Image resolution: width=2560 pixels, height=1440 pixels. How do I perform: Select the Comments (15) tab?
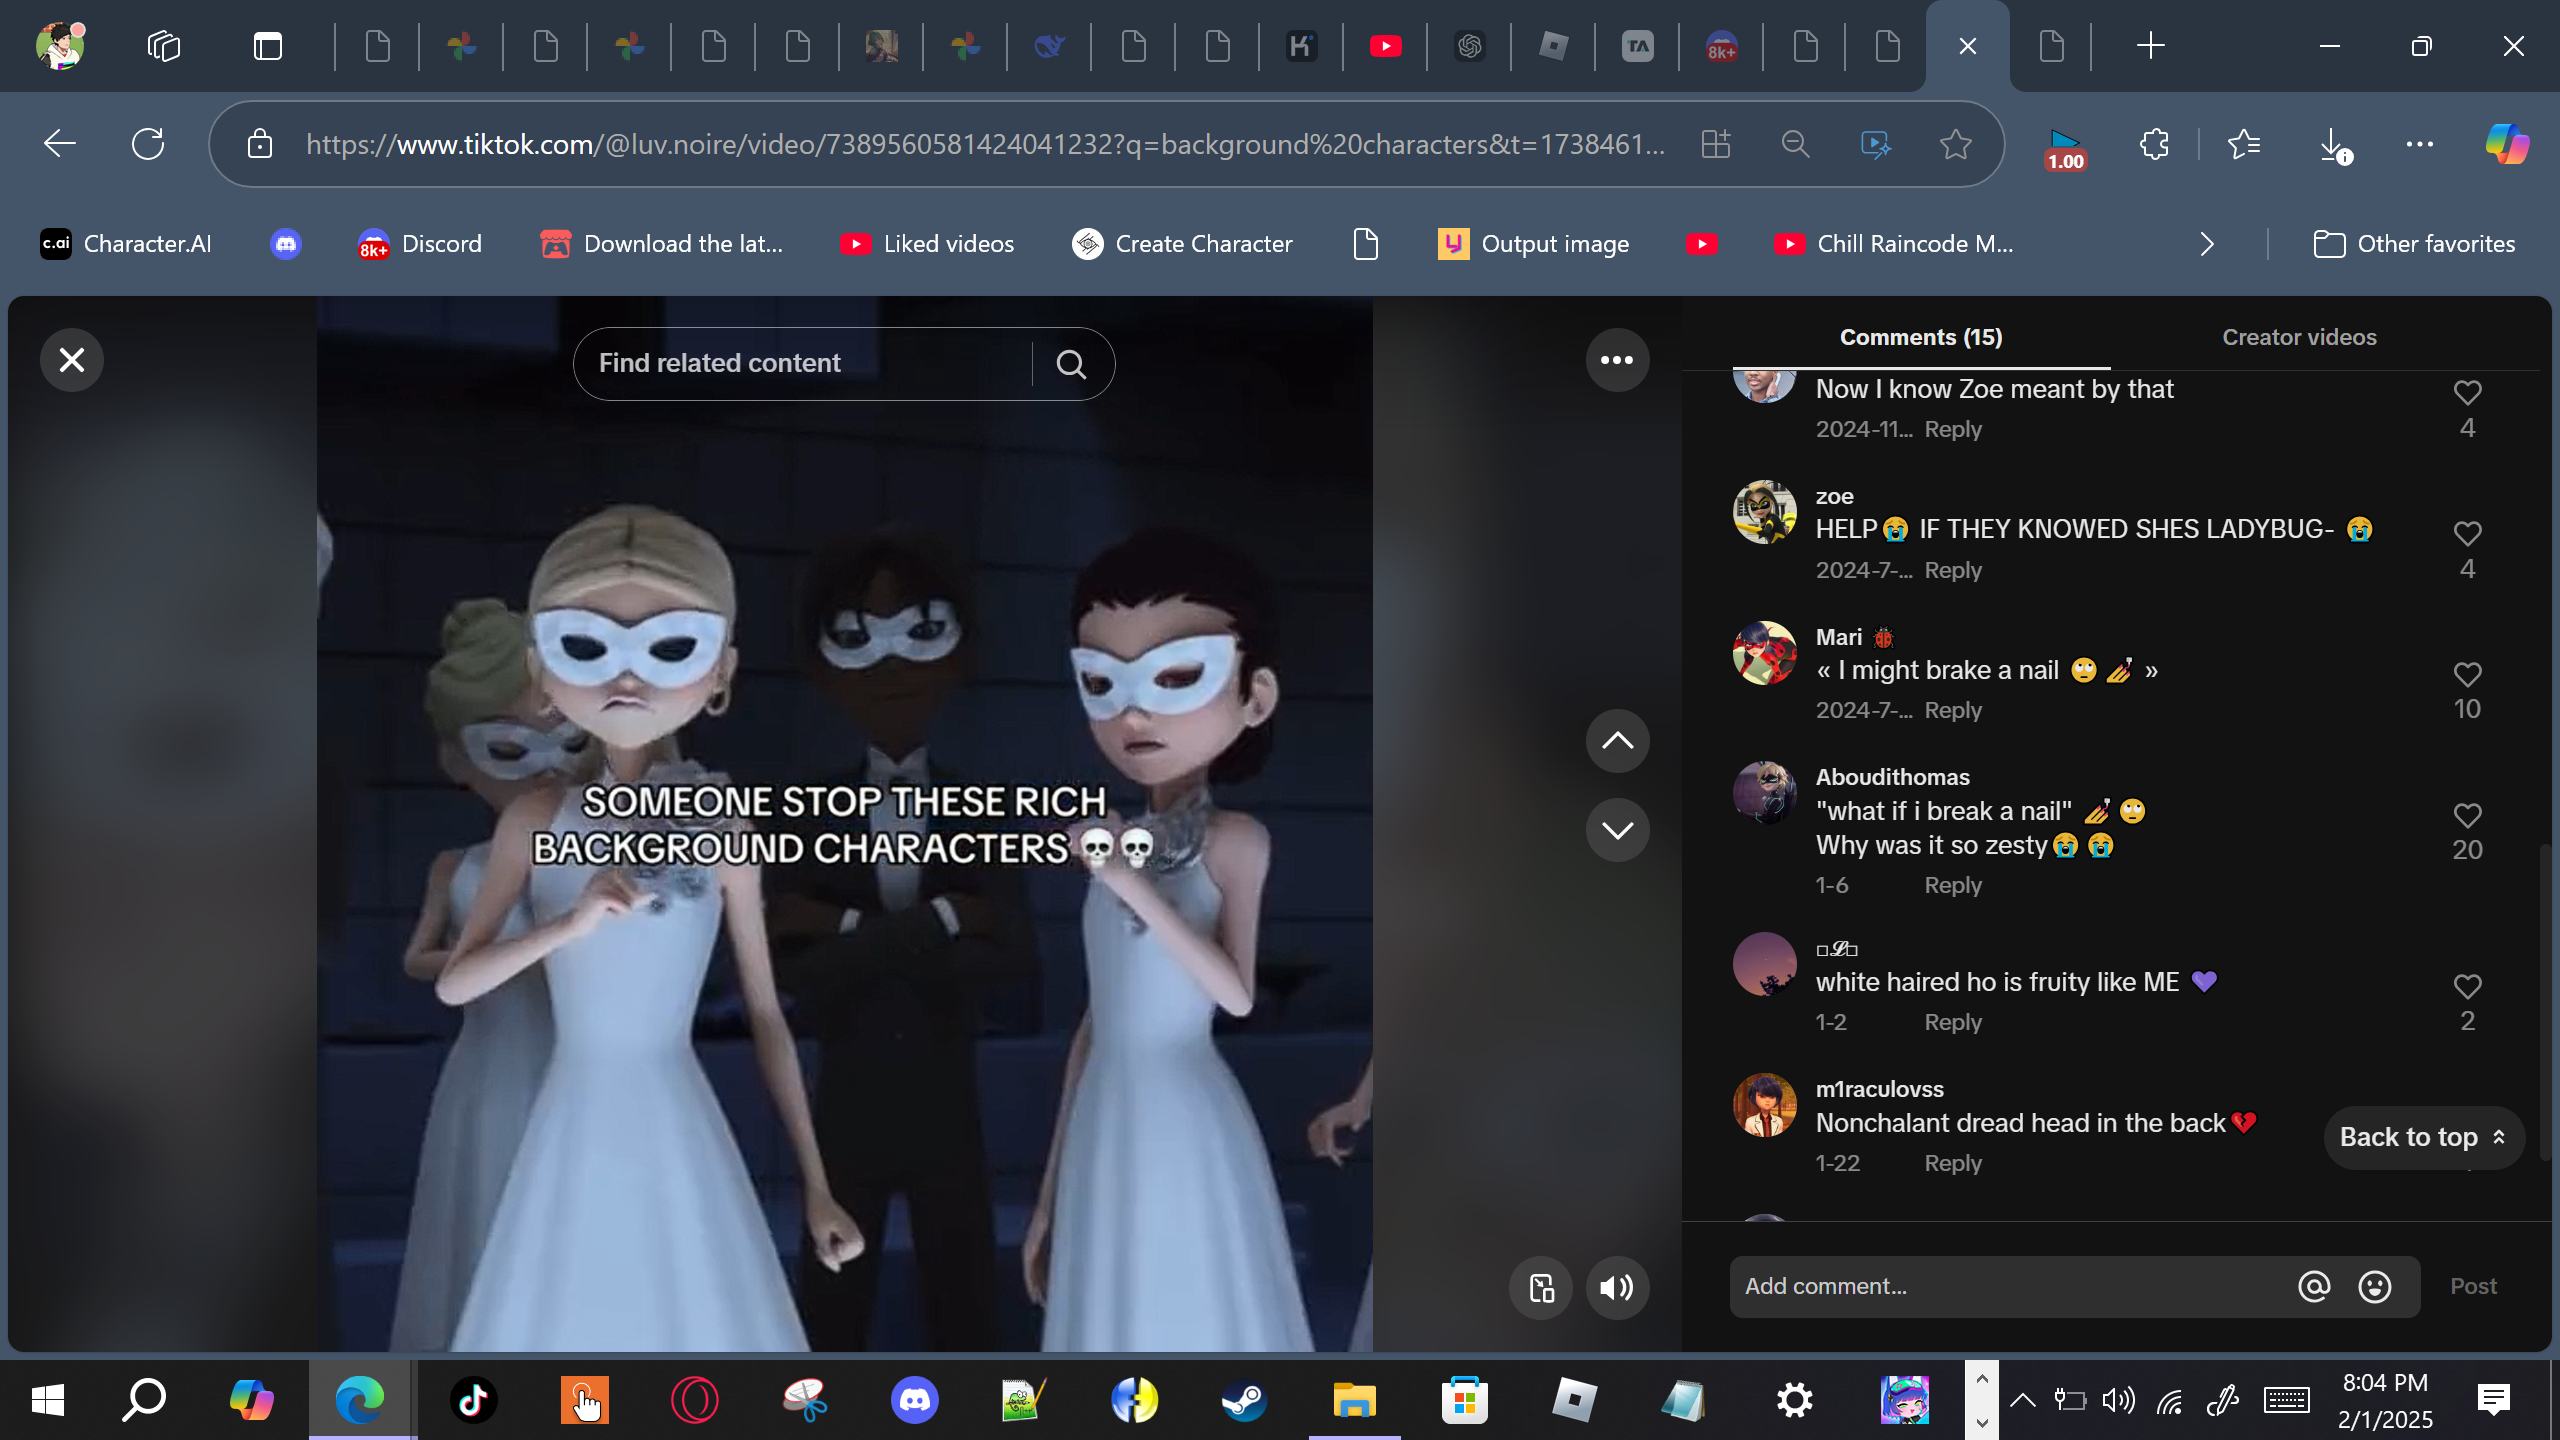tap(1920, 337)
